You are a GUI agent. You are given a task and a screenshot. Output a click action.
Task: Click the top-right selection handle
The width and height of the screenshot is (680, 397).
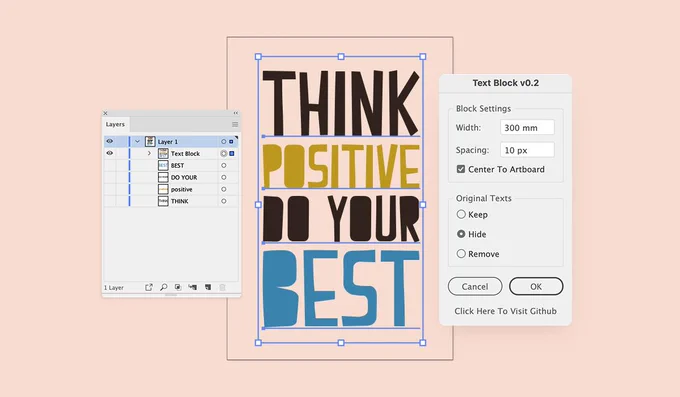click(x=423, y=56)
